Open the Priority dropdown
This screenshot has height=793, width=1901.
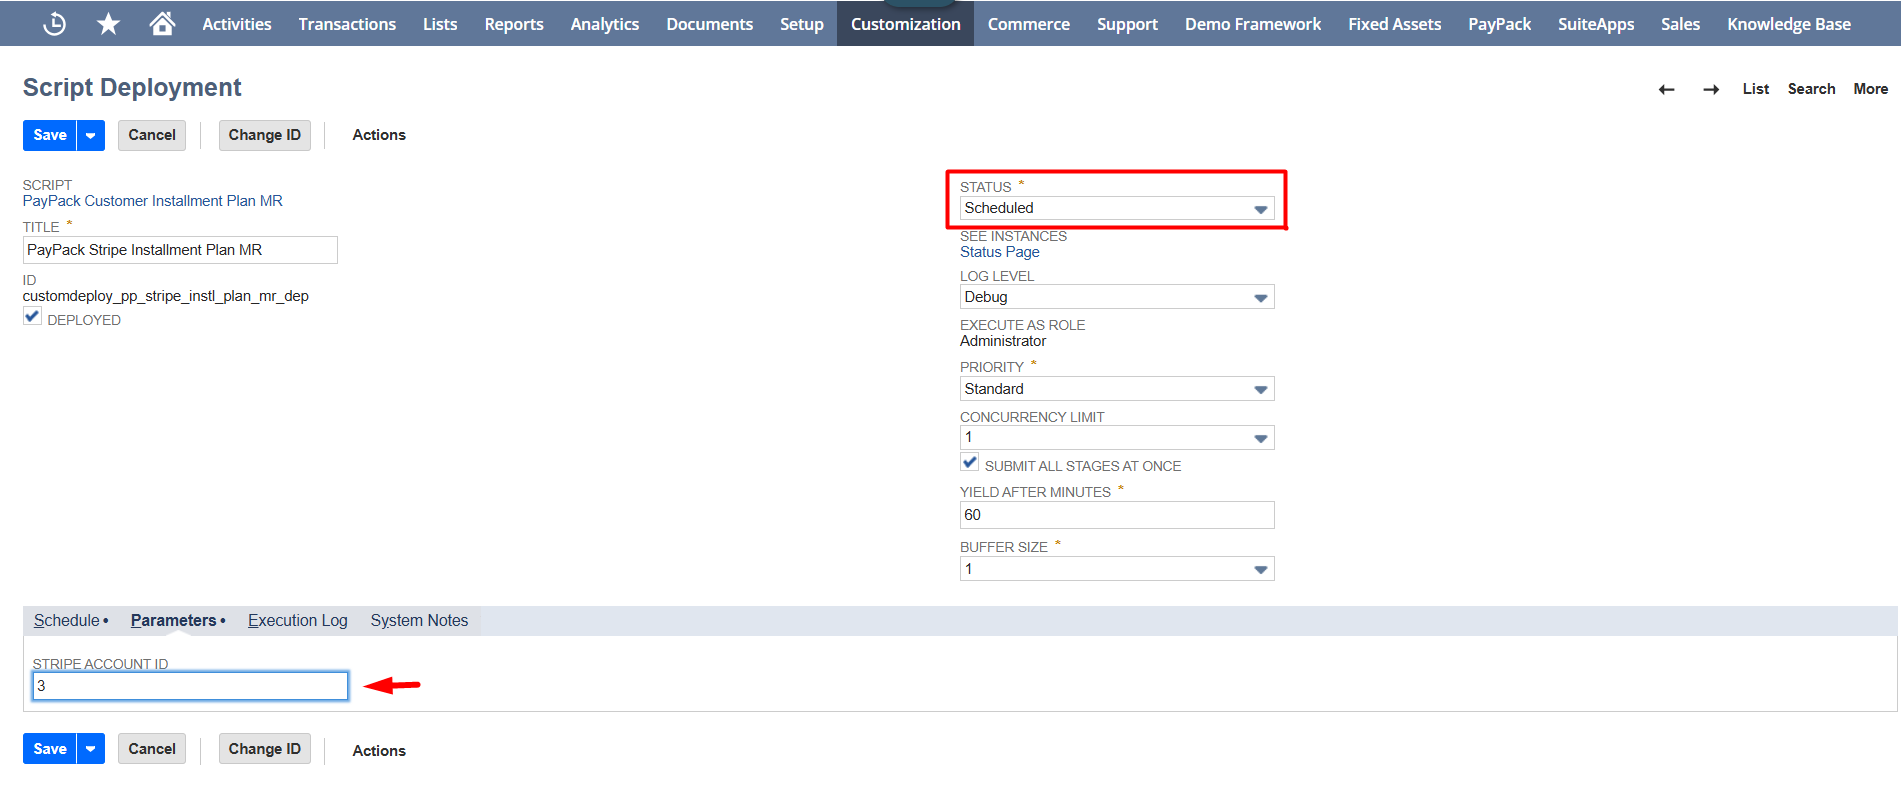(x=1116, y=389)
